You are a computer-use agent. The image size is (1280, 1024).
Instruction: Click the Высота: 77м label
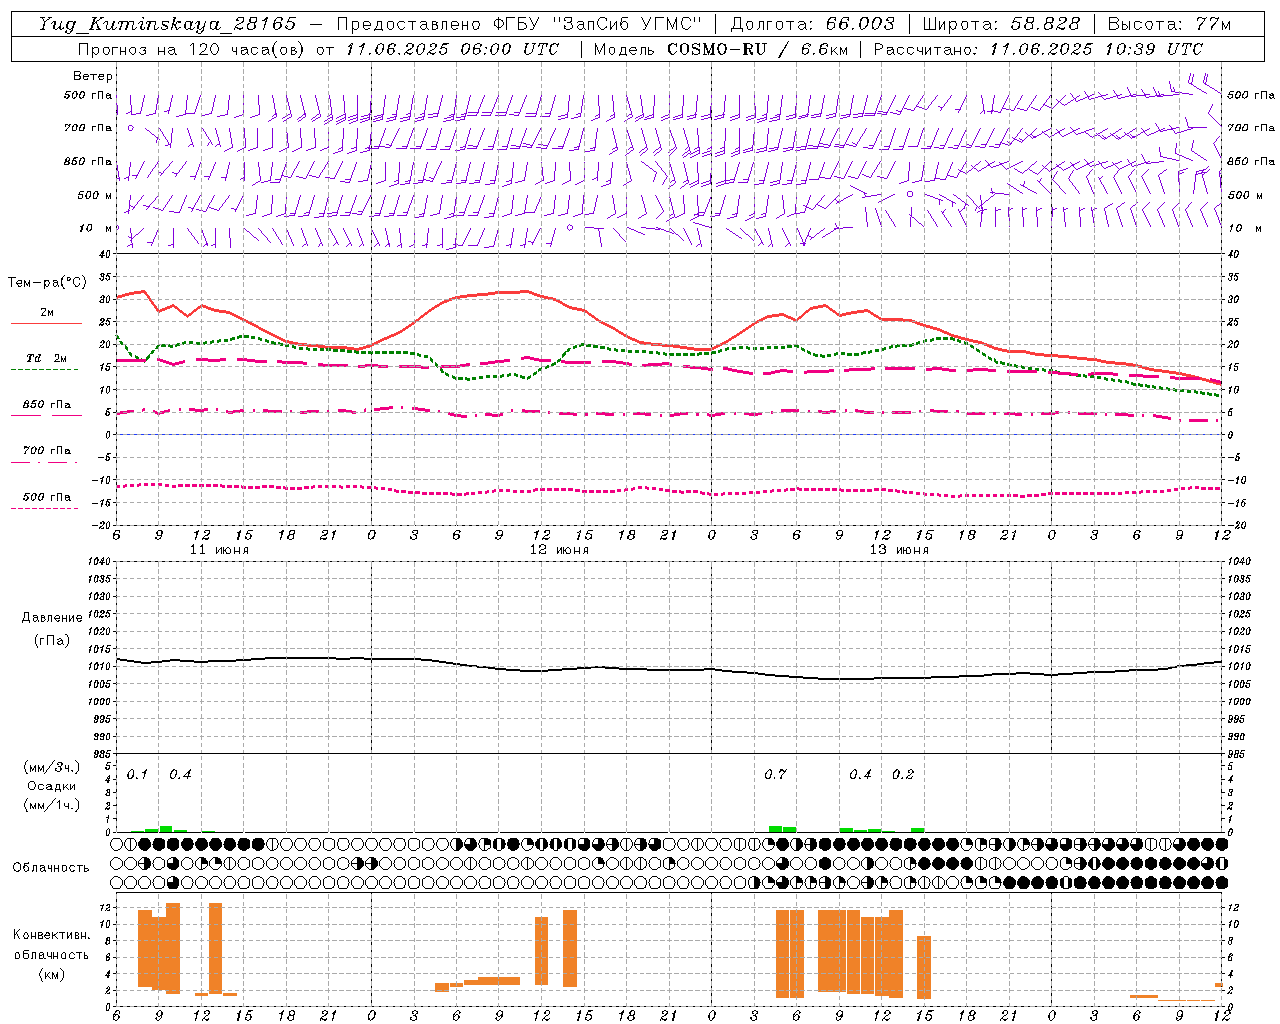click(x=1169, y=24)
